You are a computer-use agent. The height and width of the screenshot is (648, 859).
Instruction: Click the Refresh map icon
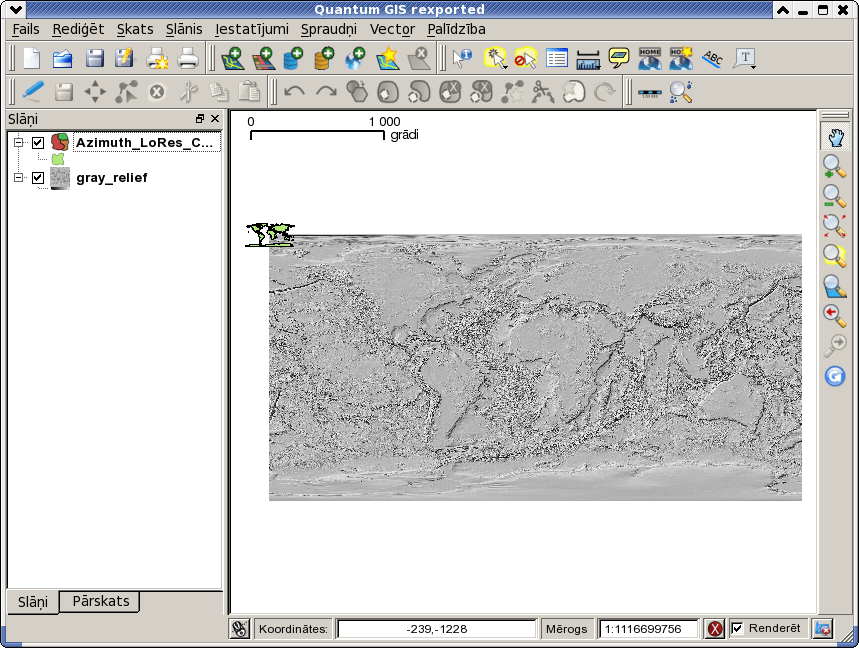(x=835, y=376)
